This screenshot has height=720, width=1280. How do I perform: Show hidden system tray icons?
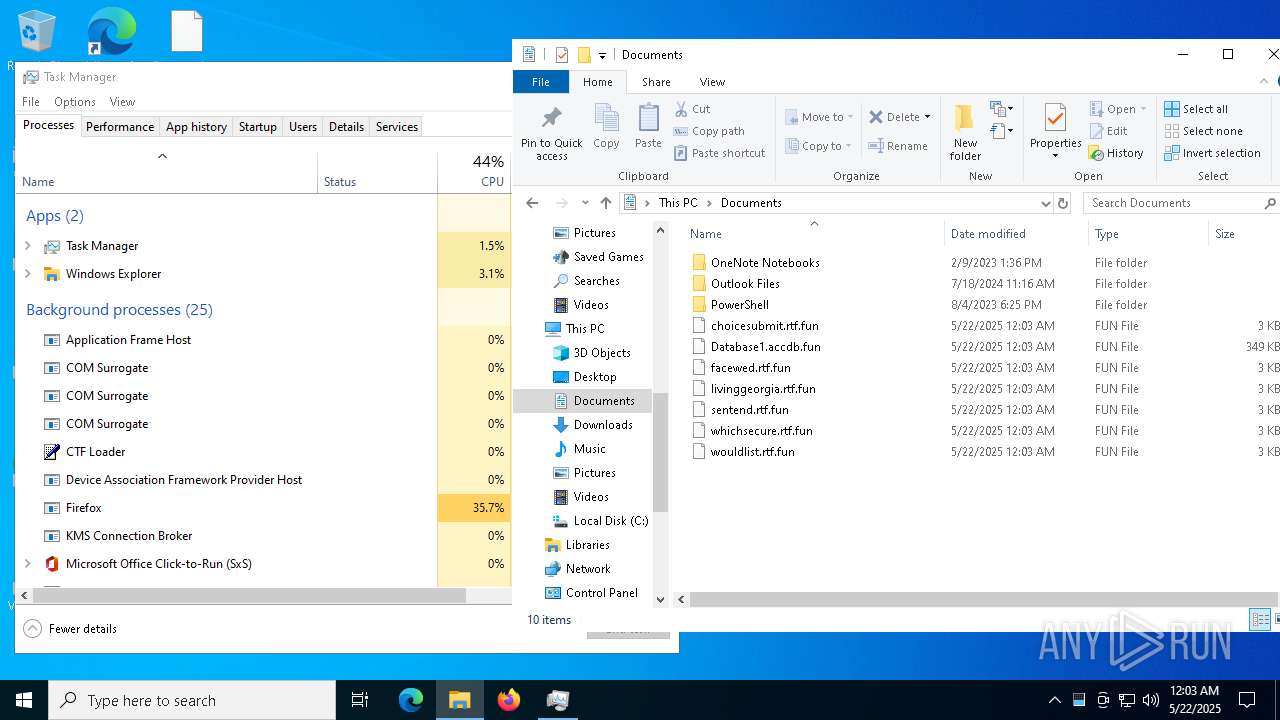click(x=1054, y=700)
